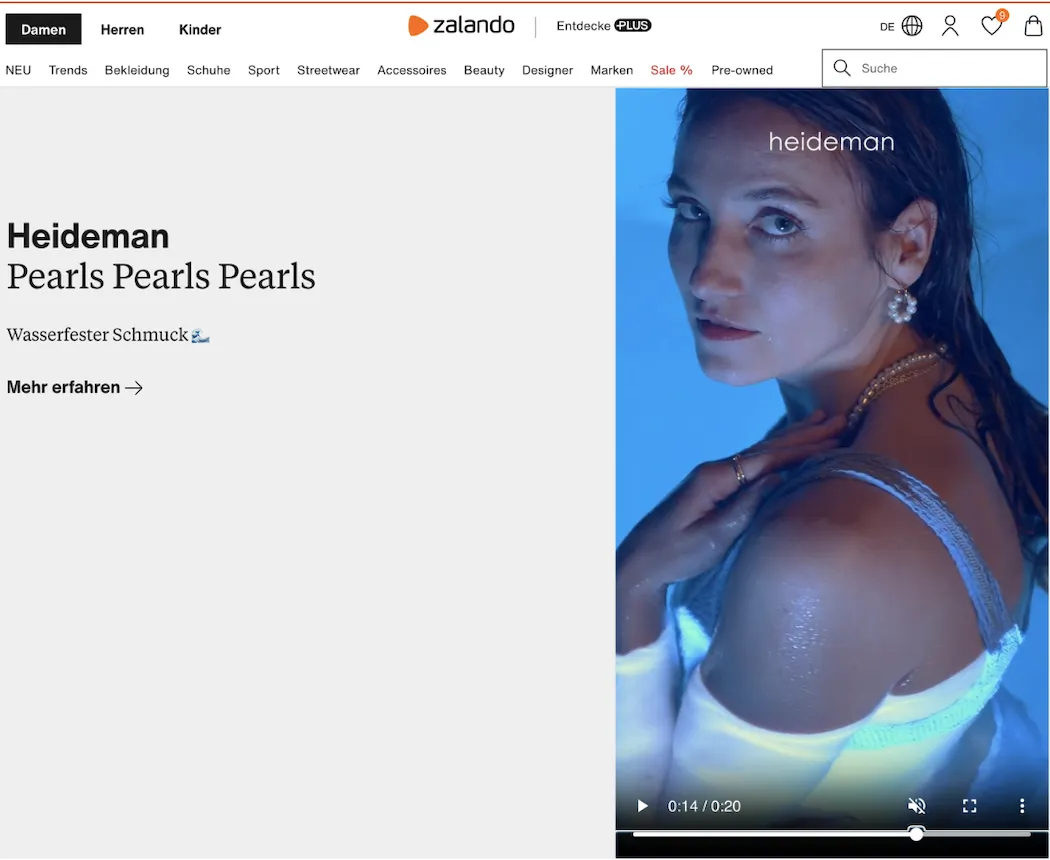
Task: Click Mehr erfahren link
Action: [x=75, y=387]
